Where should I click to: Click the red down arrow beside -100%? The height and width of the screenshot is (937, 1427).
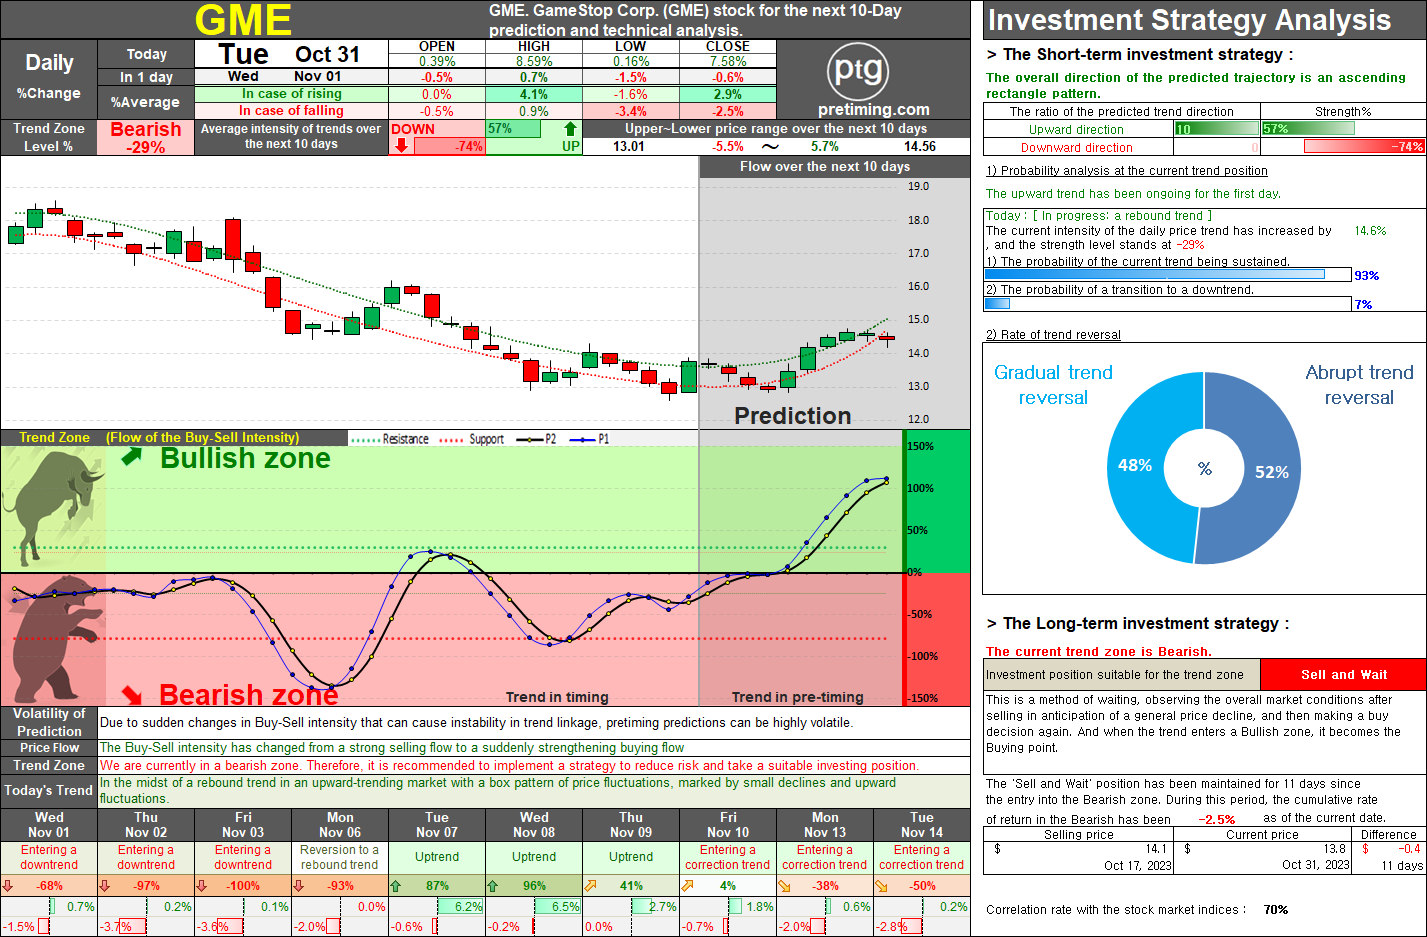[202, 886]
